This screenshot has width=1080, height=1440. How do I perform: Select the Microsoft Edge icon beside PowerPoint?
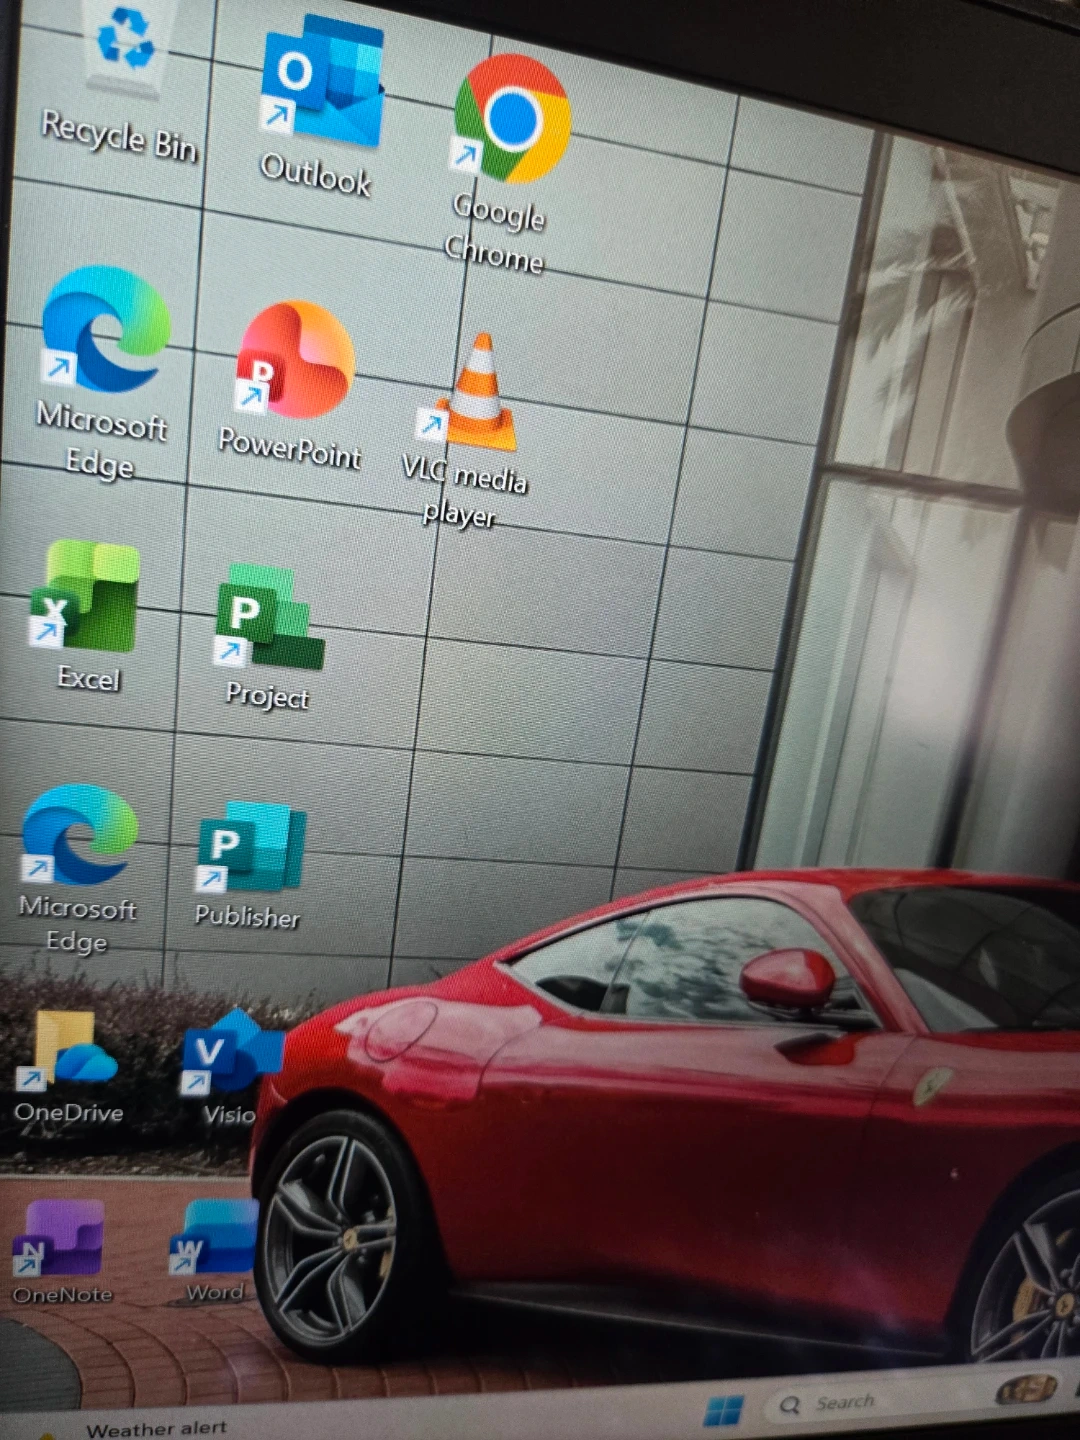(105, 330)
